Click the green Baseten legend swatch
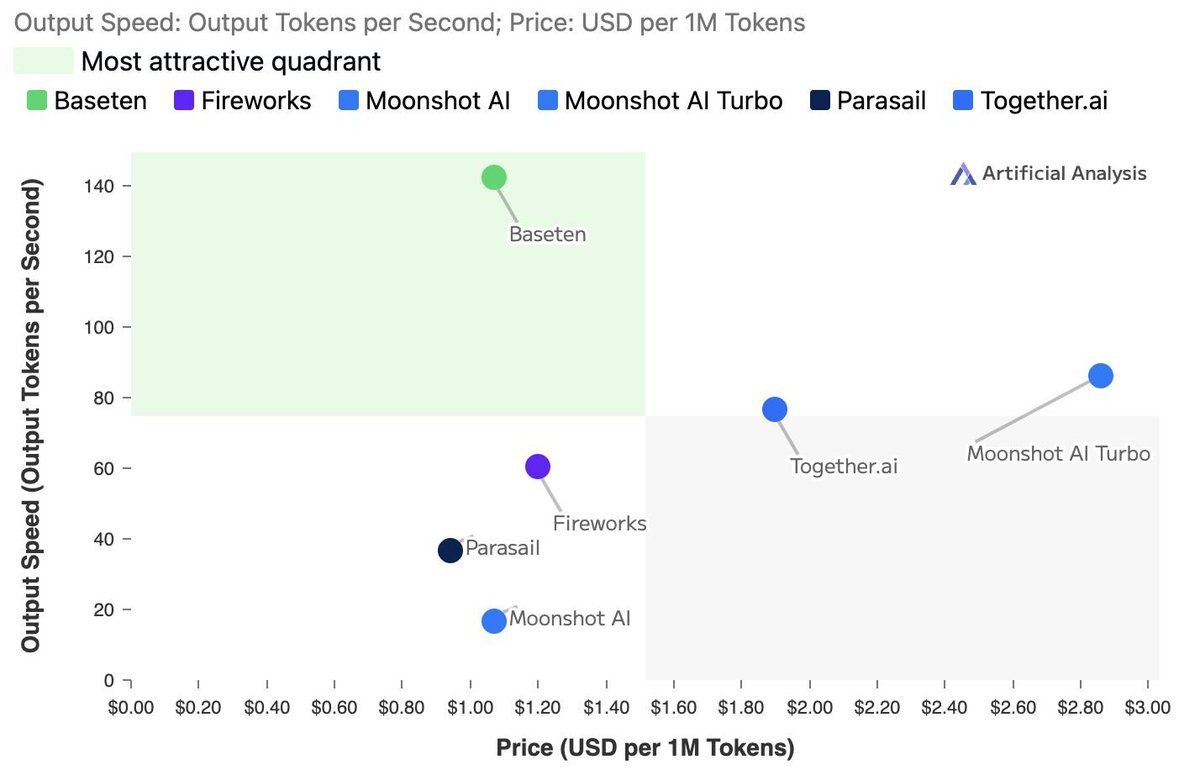1200x770 pixels. pyautogui.click(x=36, y=101)
